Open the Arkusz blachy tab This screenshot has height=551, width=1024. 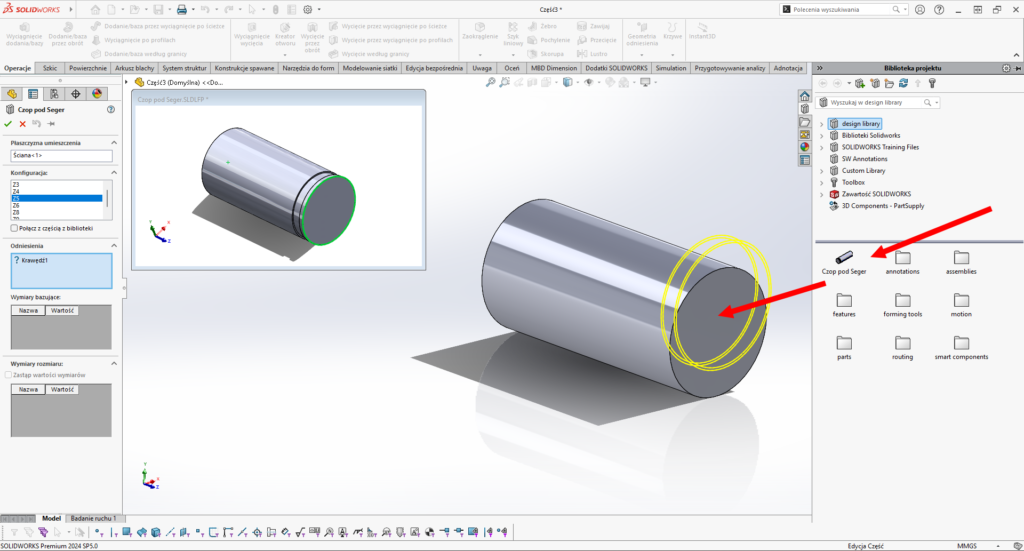[136, 68]
